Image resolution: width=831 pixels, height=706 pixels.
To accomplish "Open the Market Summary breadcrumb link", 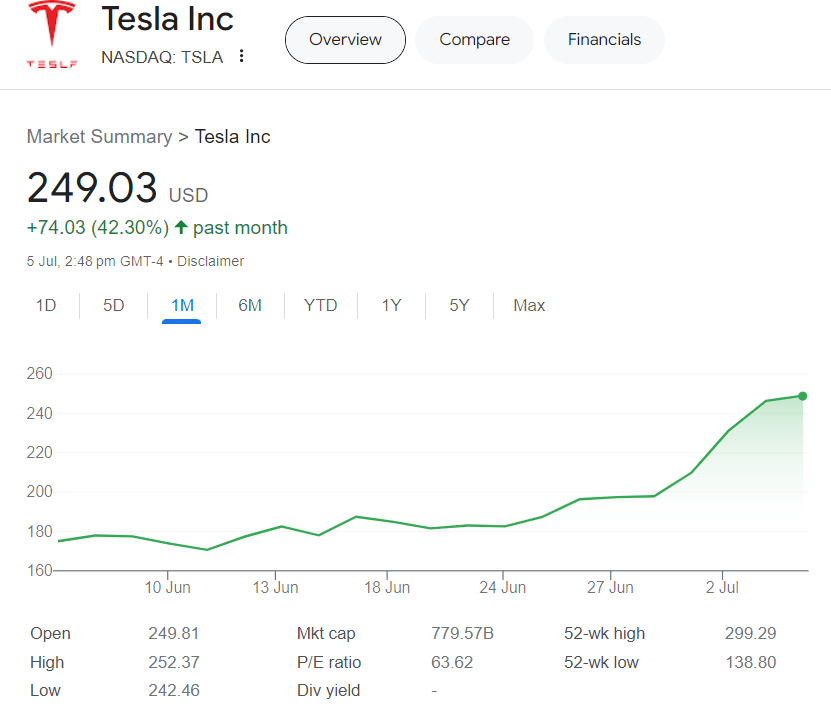I will pyautogui.click(x=99, y=137).
